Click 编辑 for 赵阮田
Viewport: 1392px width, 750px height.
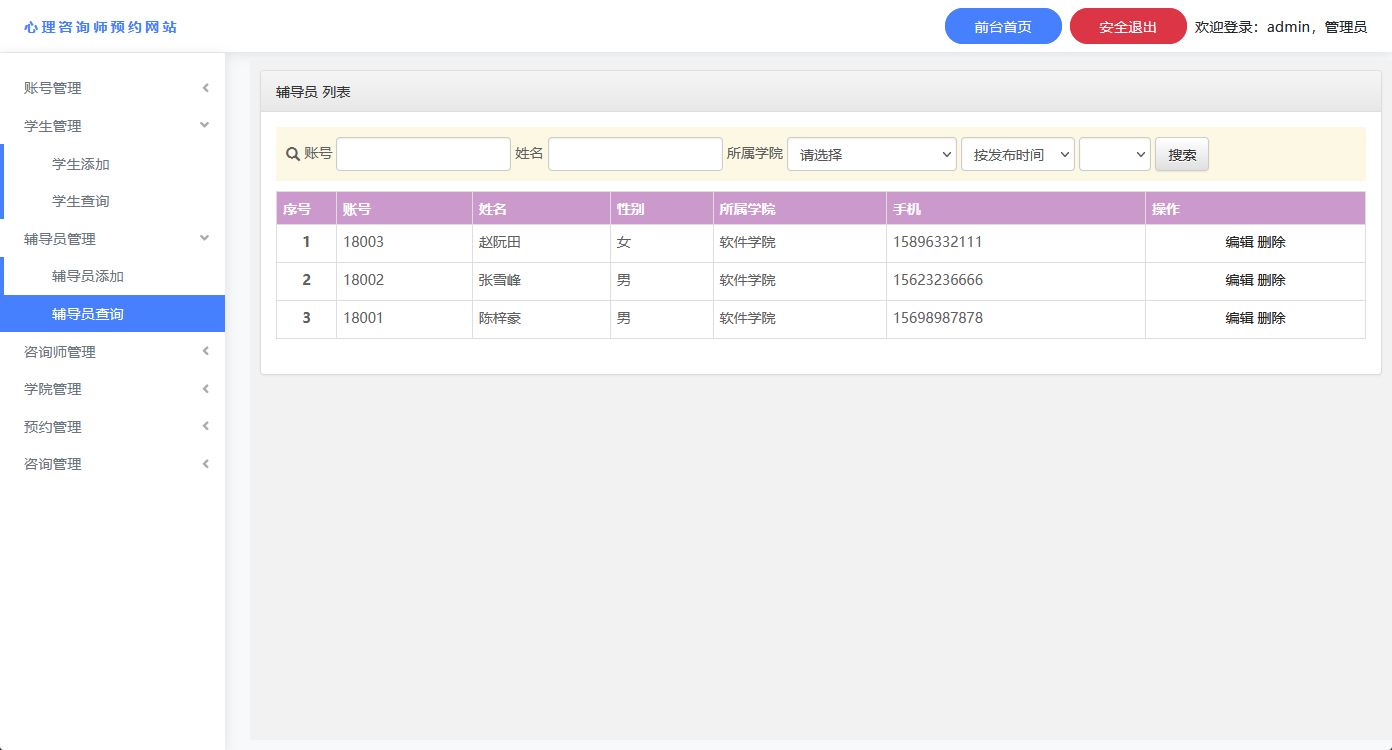[1239, 242]
